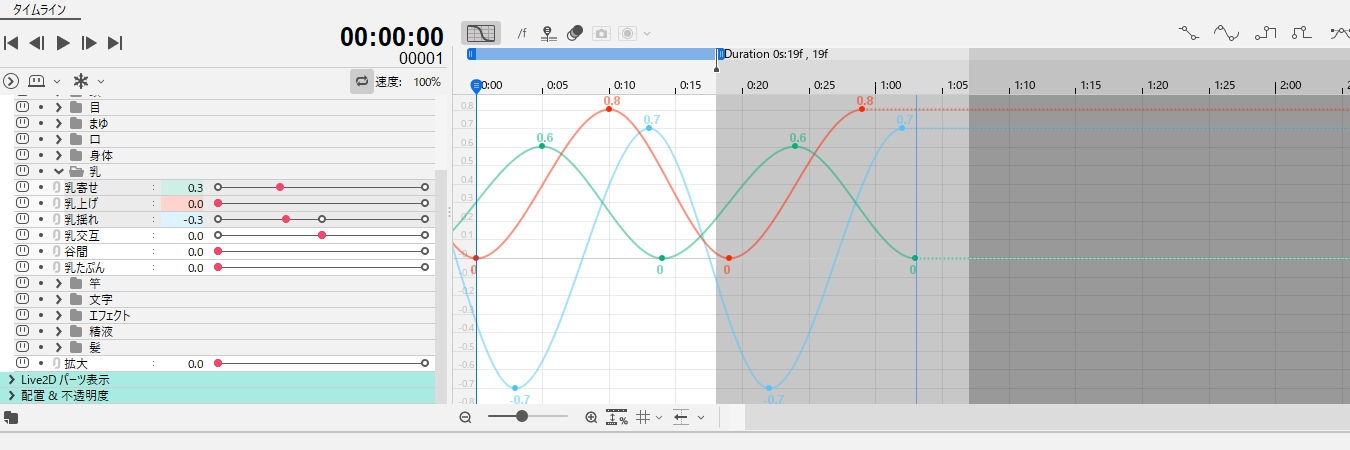Expand the Live2D パーツ表示 section
Image resolution: width=1350 pixels, height=450 pixels.
click(11, 380)
